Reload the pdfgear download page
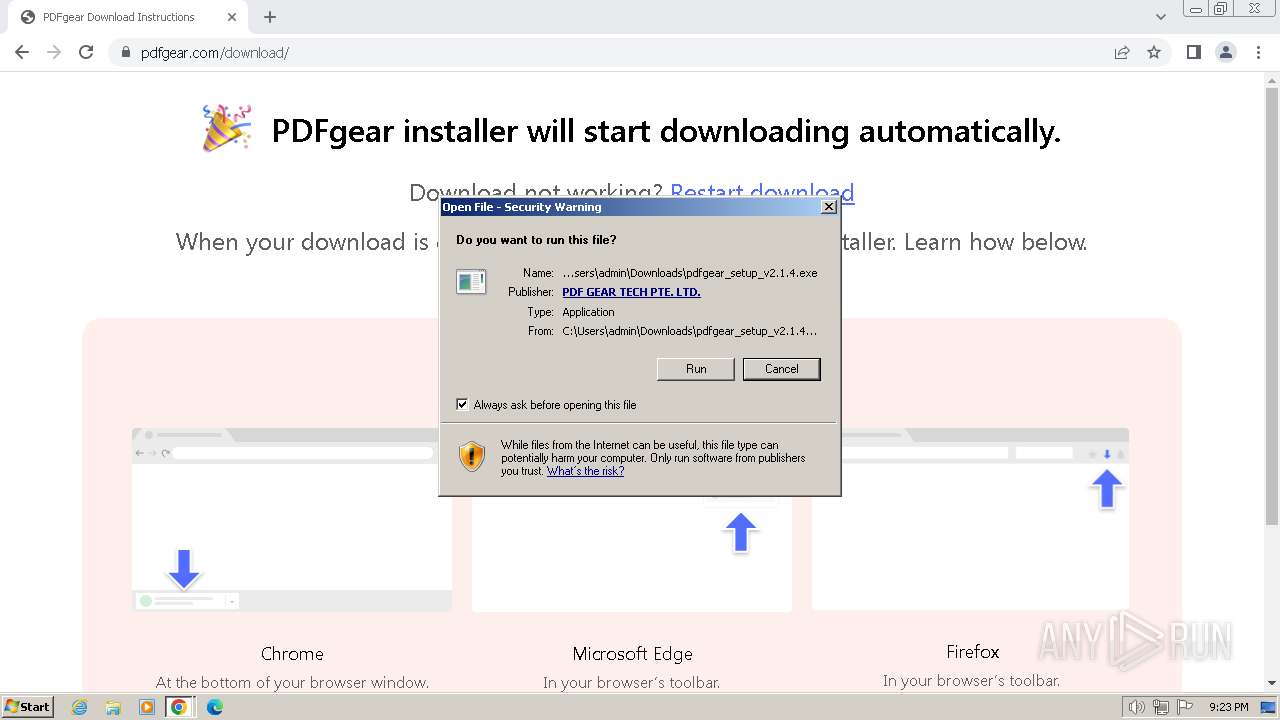The image size is (1280, 720). point(86,52)
